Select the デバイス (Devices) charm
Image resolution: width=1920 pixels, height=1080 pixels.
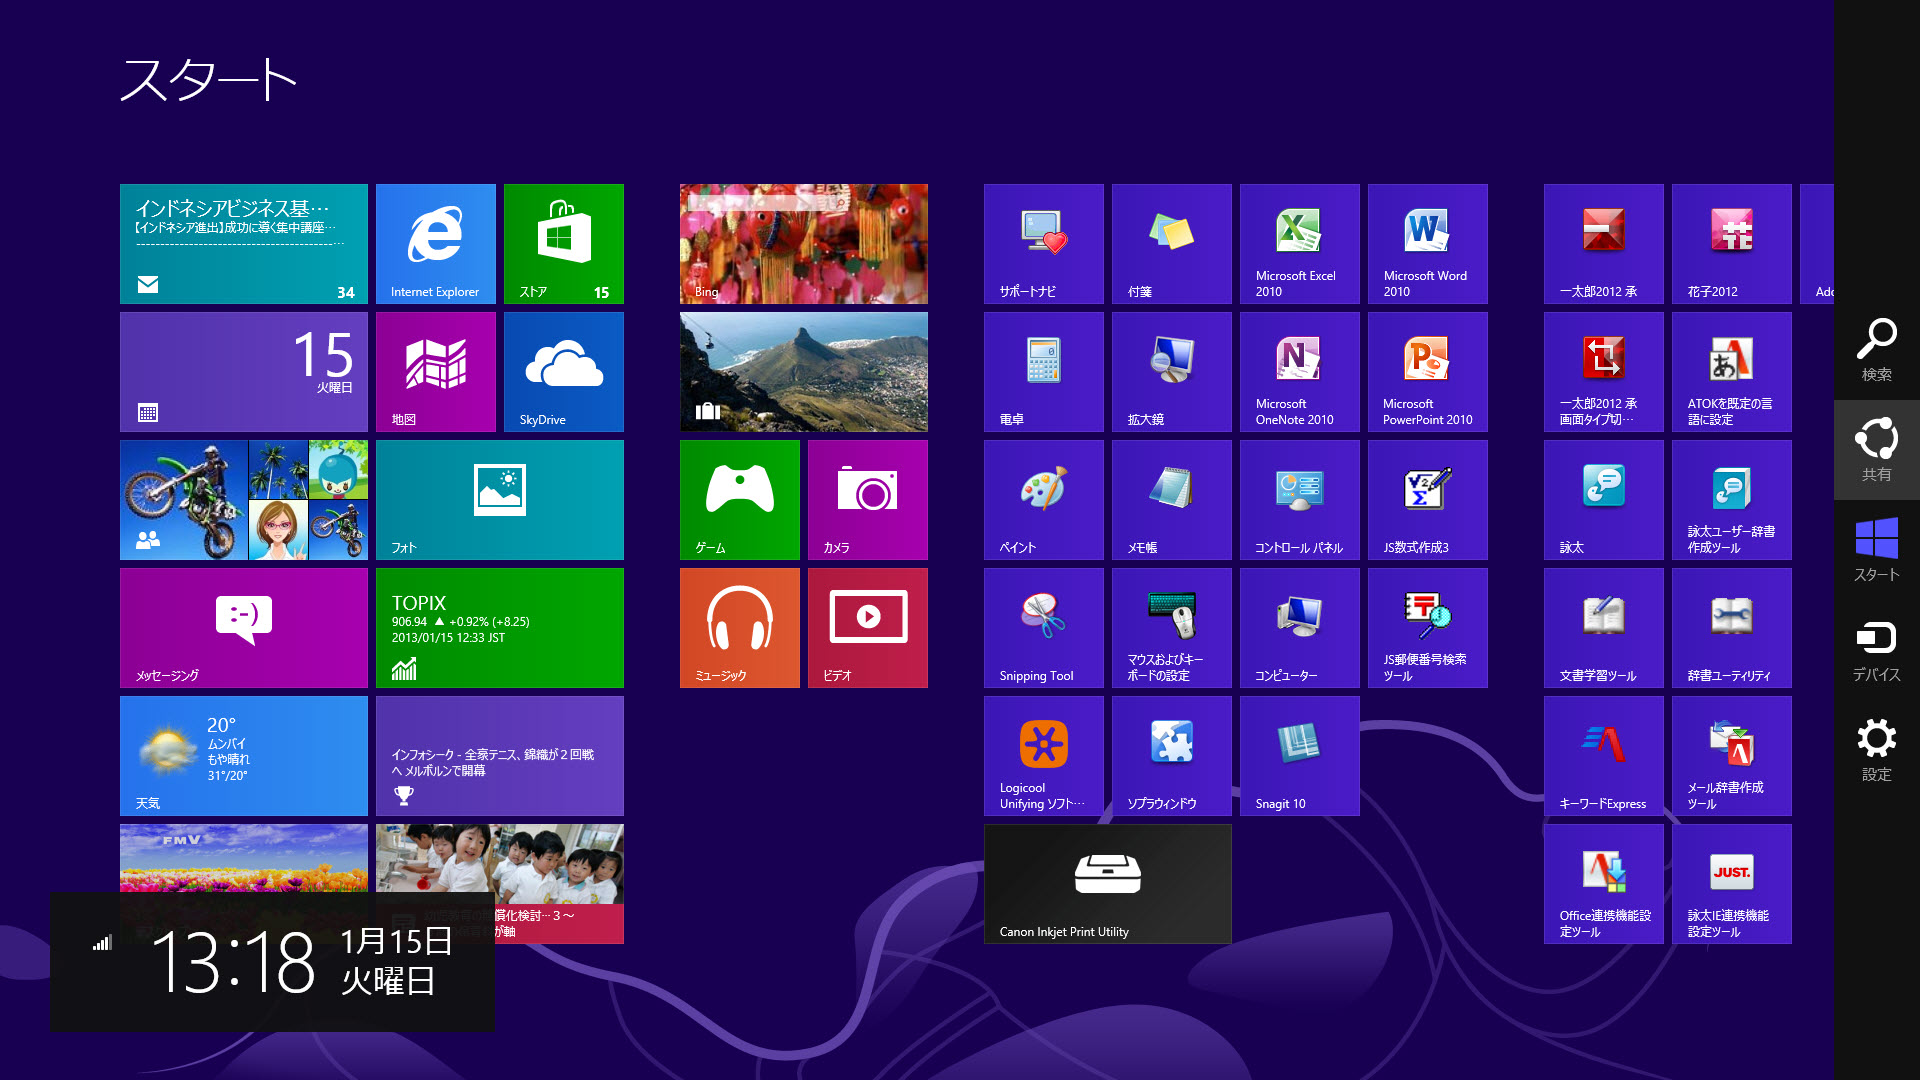pos(1876,650)
